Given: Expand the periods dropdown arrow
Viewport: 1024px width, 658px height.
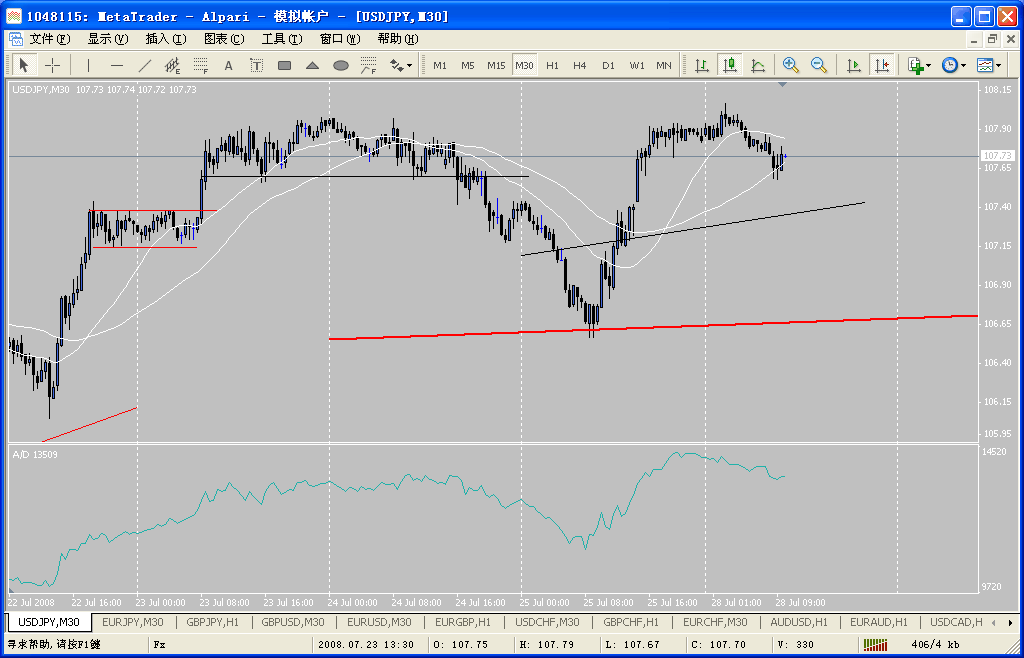Looking at the screenshot, I should [x=963, y=65].
